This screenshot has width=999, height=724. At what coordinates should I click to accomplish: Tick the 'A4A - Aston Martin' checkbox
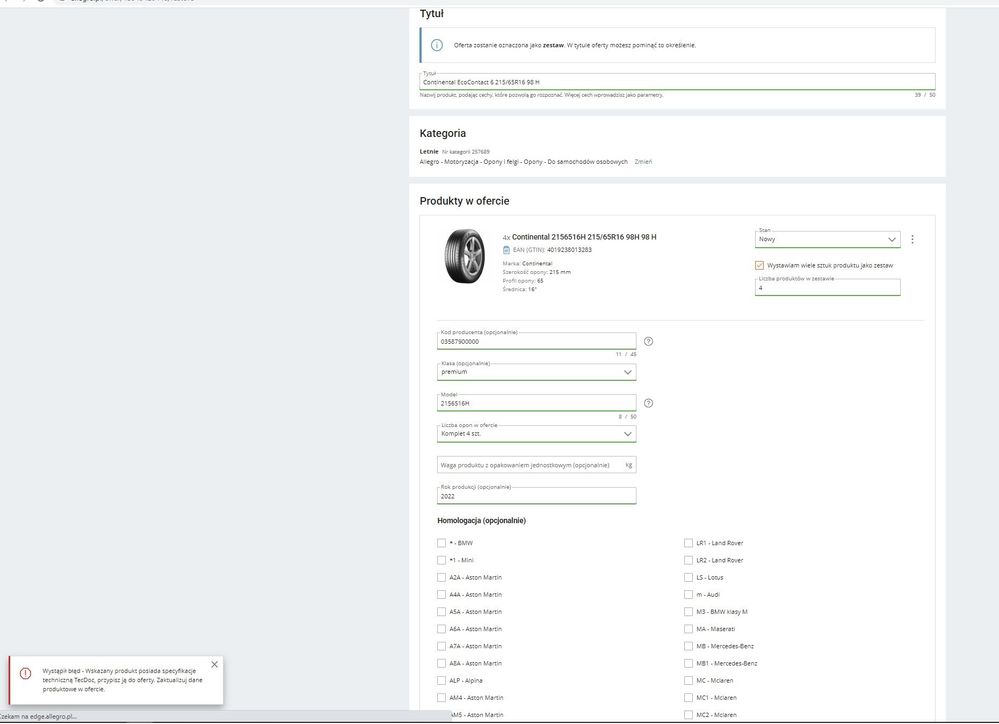442,595
